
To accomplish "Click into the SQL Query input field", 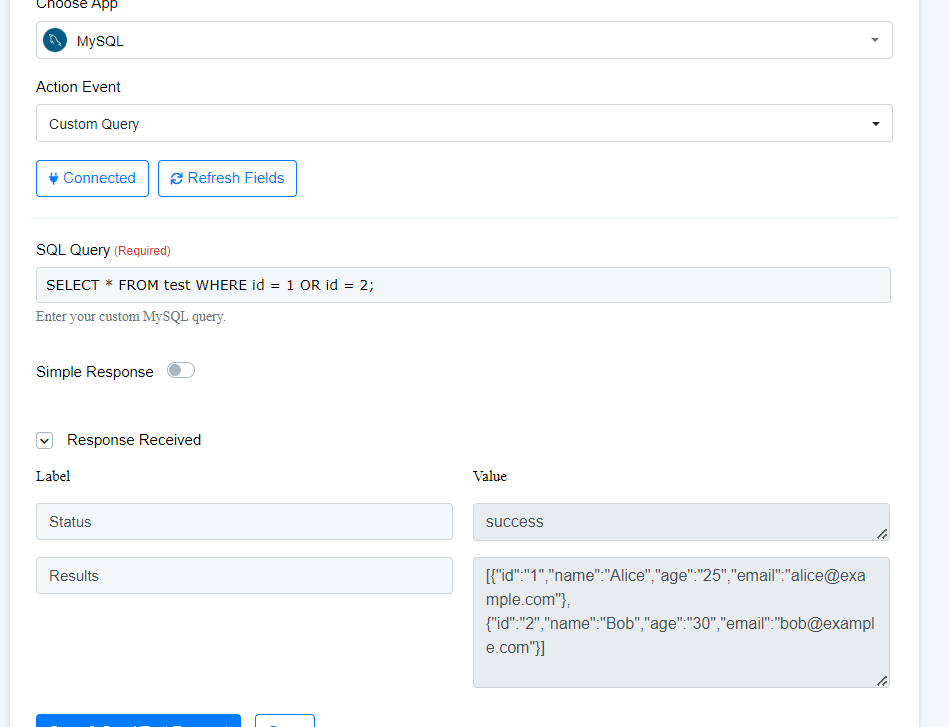I will 463,285.
